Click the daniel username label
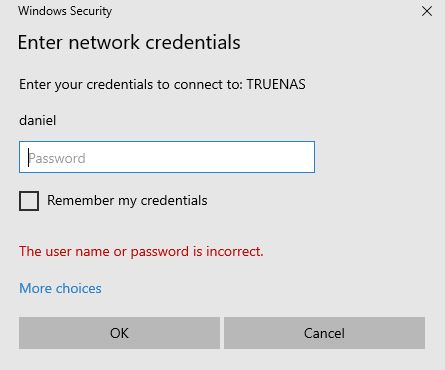 point(37,120)
